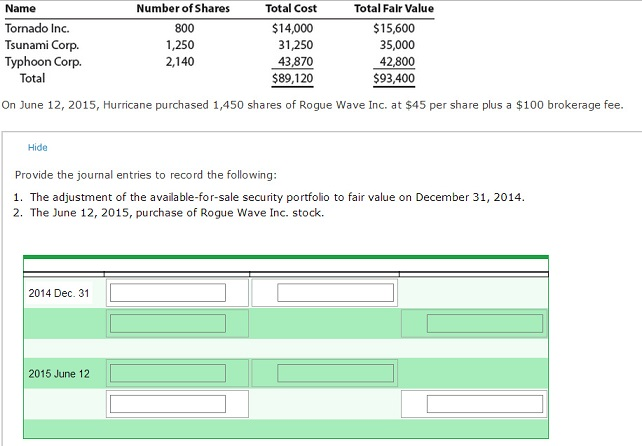Click the $89,120 total cost
Viewport: 642px width, 446px height.
(292, 78)
